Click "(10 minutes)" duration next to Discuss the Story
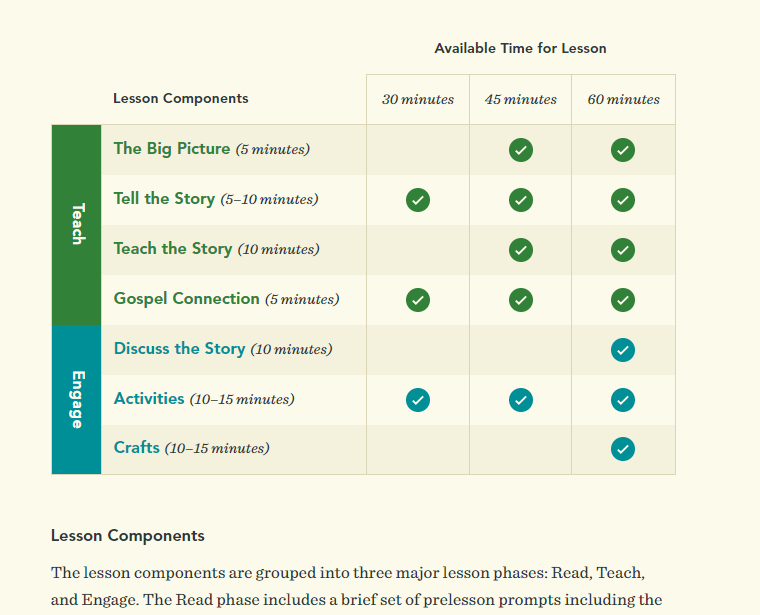Viewport: 760px width, 615px height. coord(291,349)
